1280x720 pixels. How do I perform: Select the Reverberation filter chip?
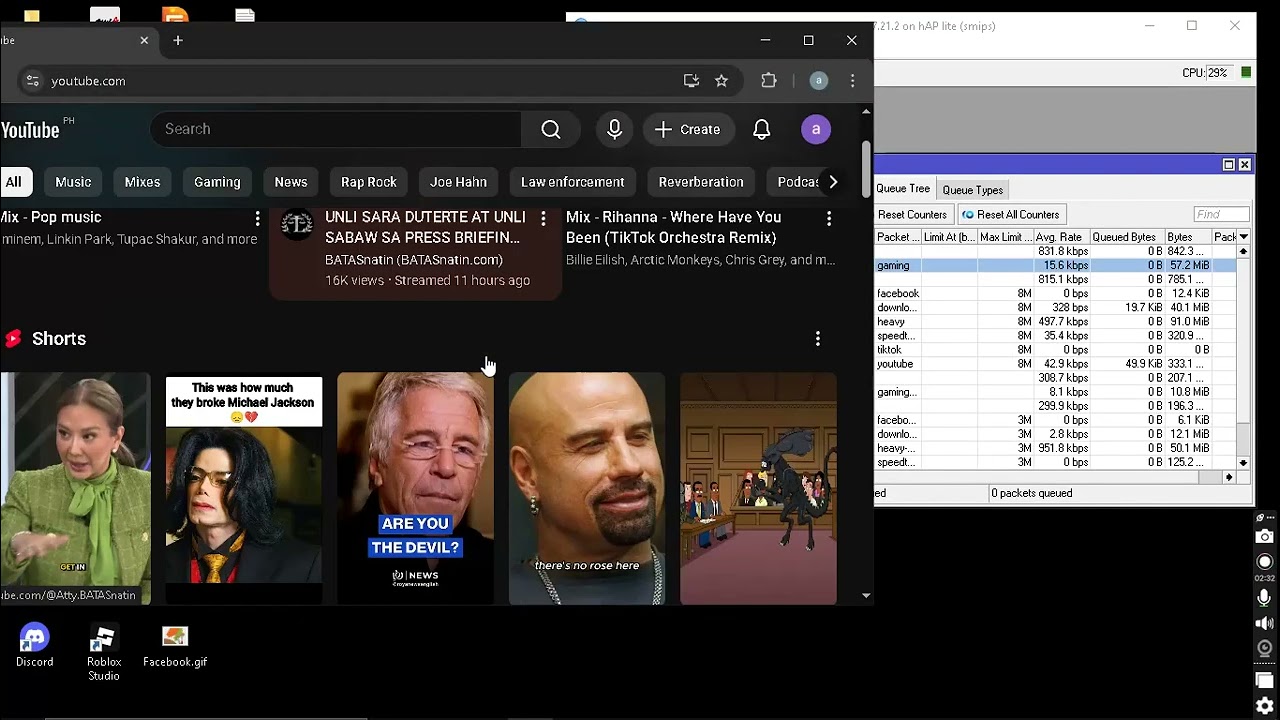point(701,182)
